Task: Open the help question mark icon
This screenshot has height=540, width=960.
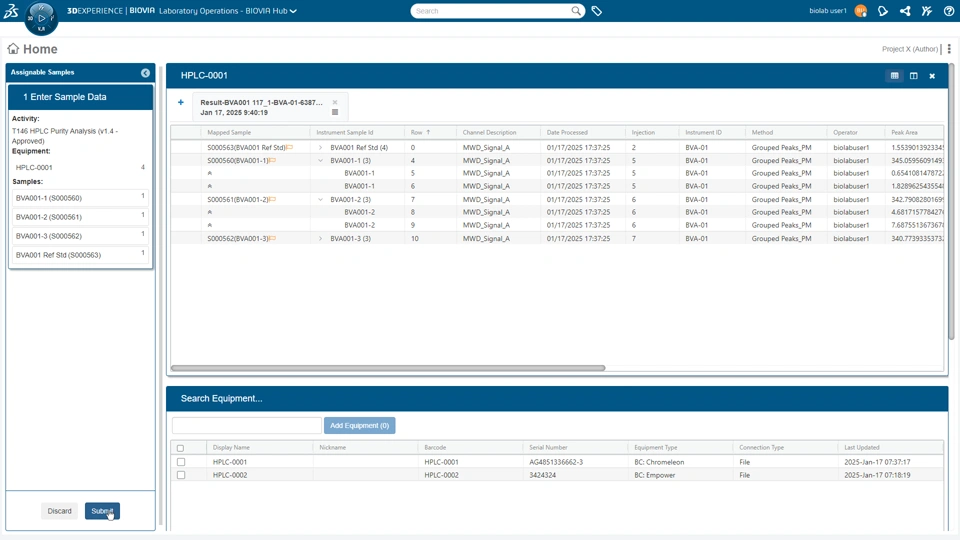Action: [x=949, y=11]
